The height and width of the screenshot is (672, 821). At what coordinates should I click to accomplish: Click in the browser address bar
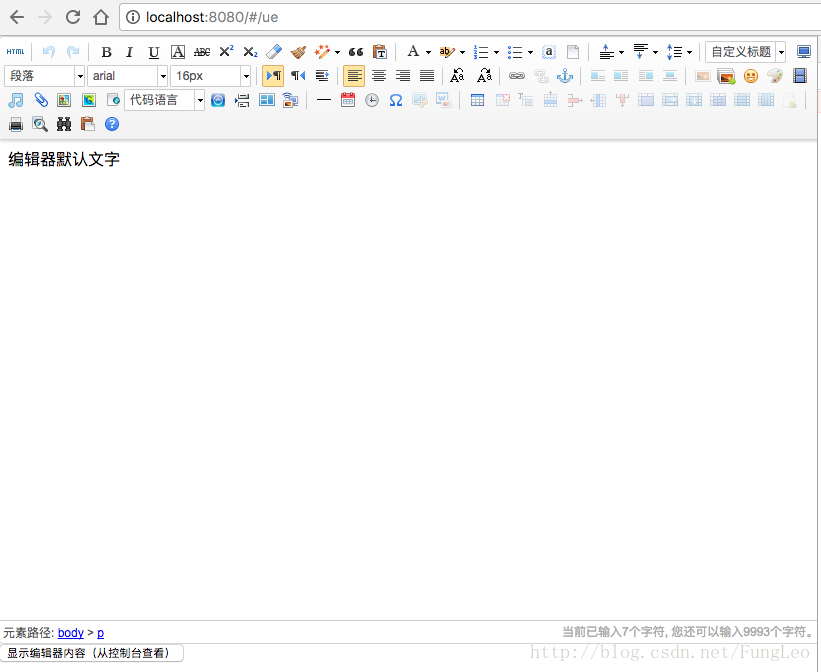(471, 17)
